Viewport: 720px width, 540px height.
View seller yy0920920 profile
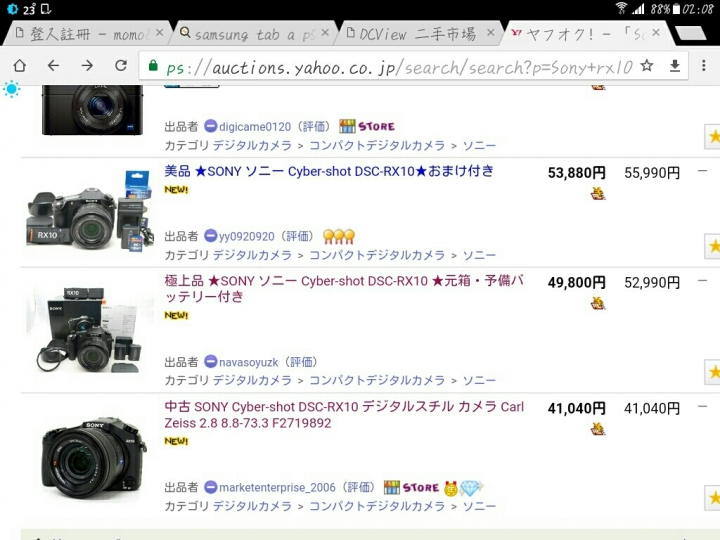(247, 236)
